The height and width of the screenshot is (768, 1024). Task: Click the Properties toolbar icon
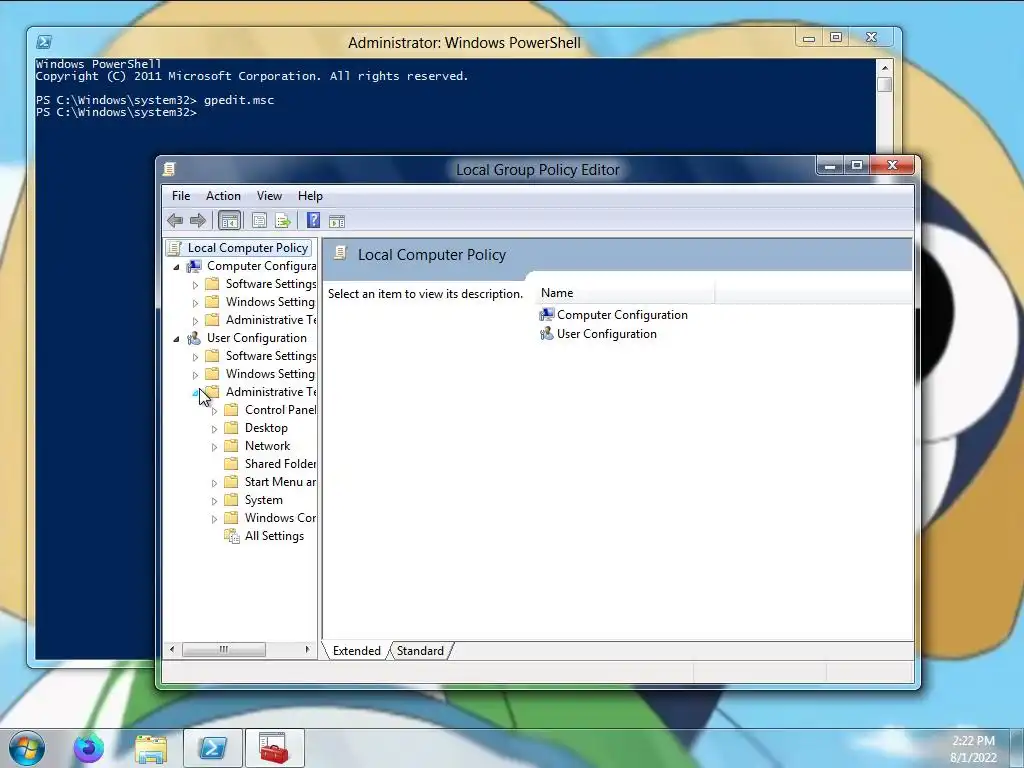click(x=259, y=221)
